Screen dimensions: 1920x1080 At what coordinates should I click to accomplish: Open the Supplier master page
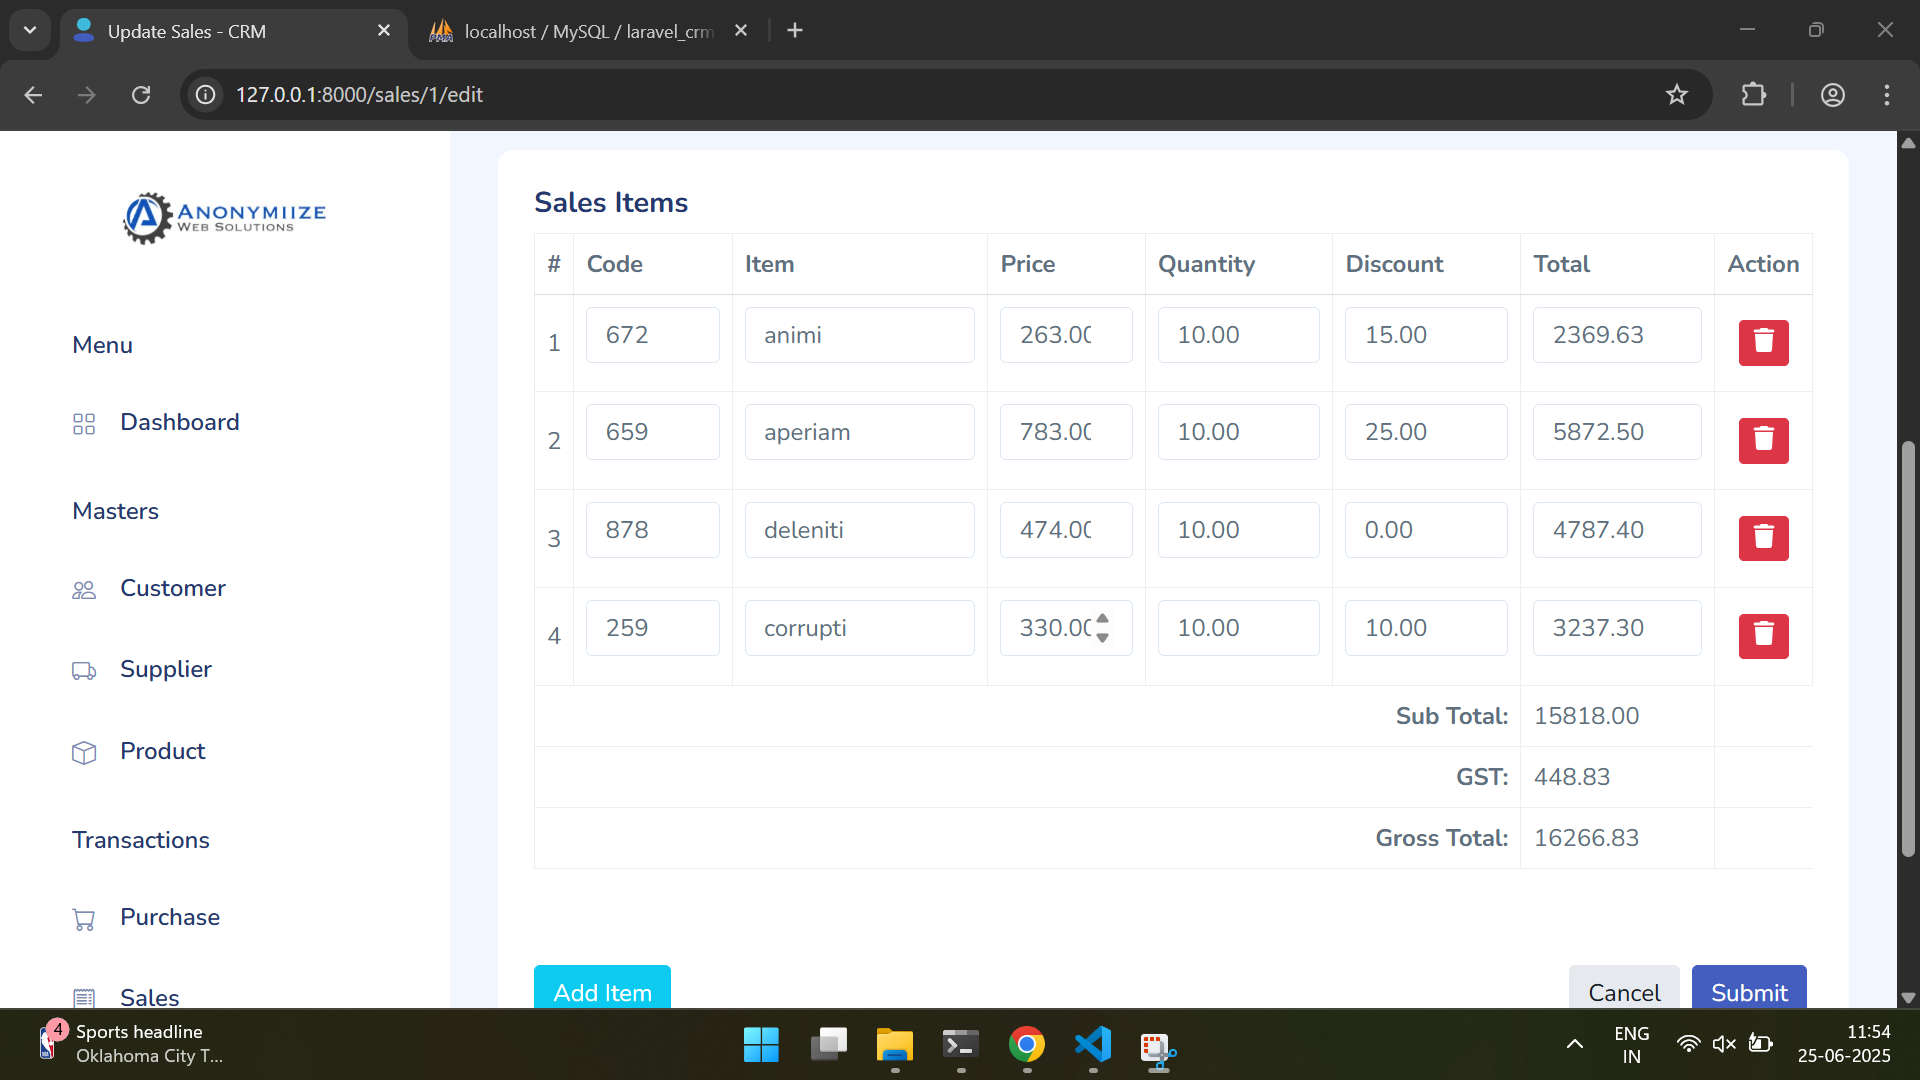pyautogui.click(x=165, y=669)
